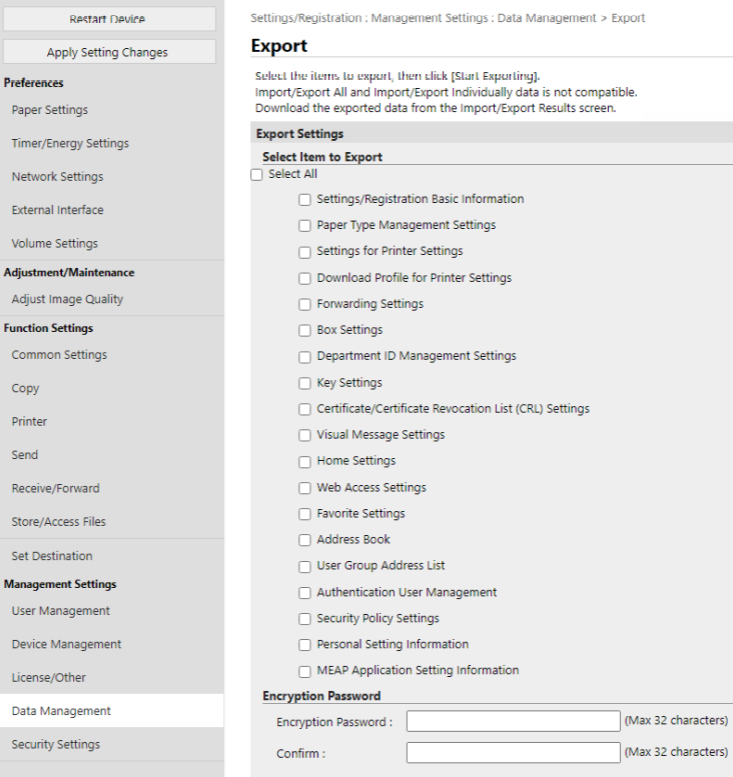This screenshot has width=733, height=777.
Task: Toggle the Forwarding Settings checkbox
Action: 306,304
